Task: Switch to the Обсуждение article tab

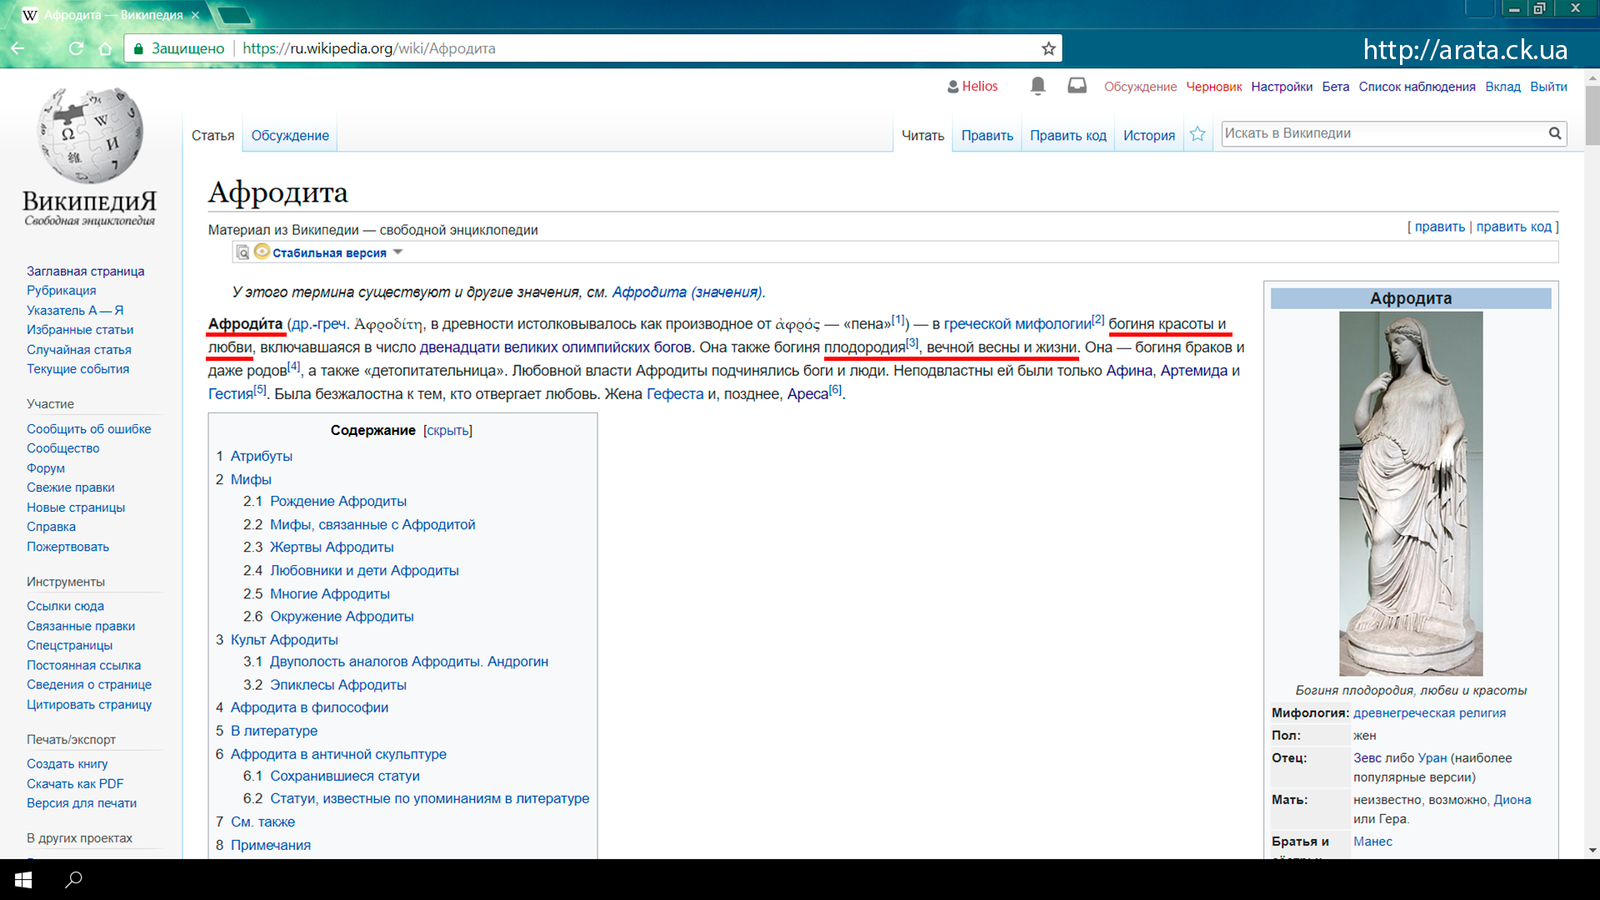Action: click(x=290, y=135)
